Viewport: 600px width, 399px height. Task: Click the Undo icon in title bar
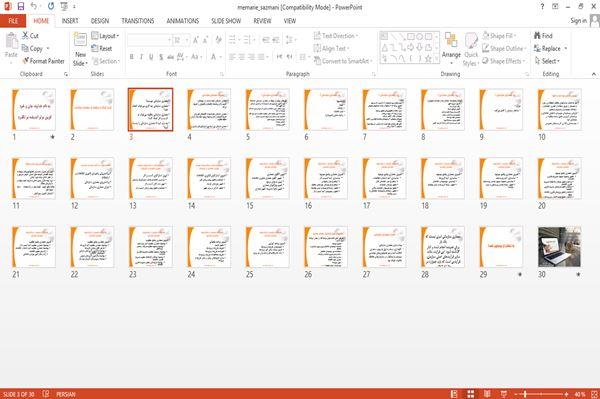(34, 6)
